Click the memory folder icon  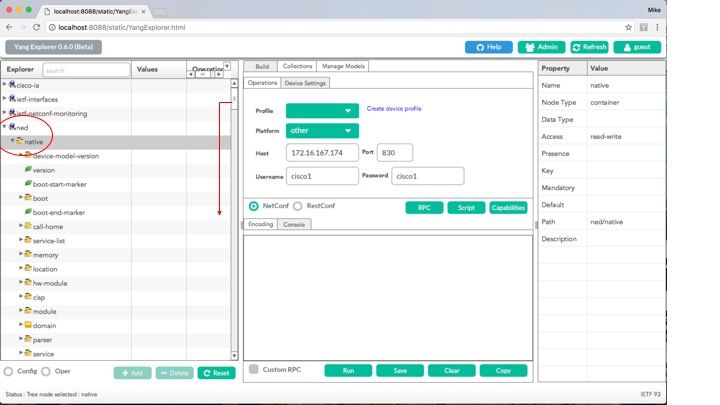tap(28, 254)
